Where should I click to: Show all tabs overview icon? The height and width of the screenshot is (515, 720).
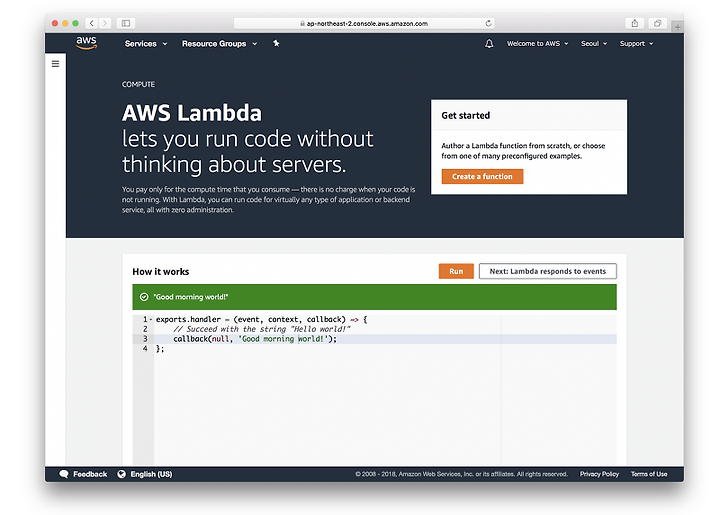[658, 23]
